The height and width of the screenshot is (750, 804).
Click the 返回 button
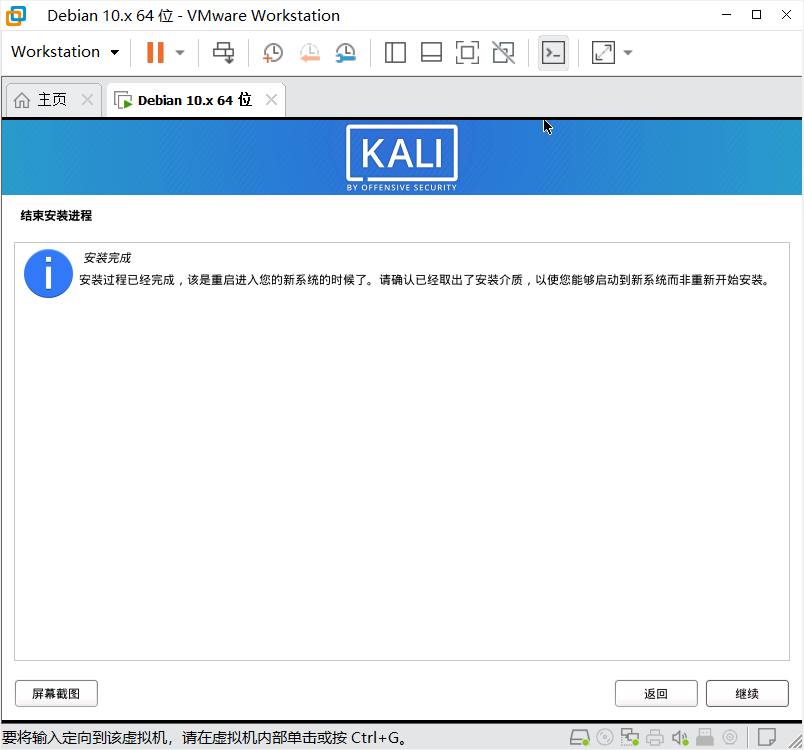pyautogui.click(x=656, y=694)
